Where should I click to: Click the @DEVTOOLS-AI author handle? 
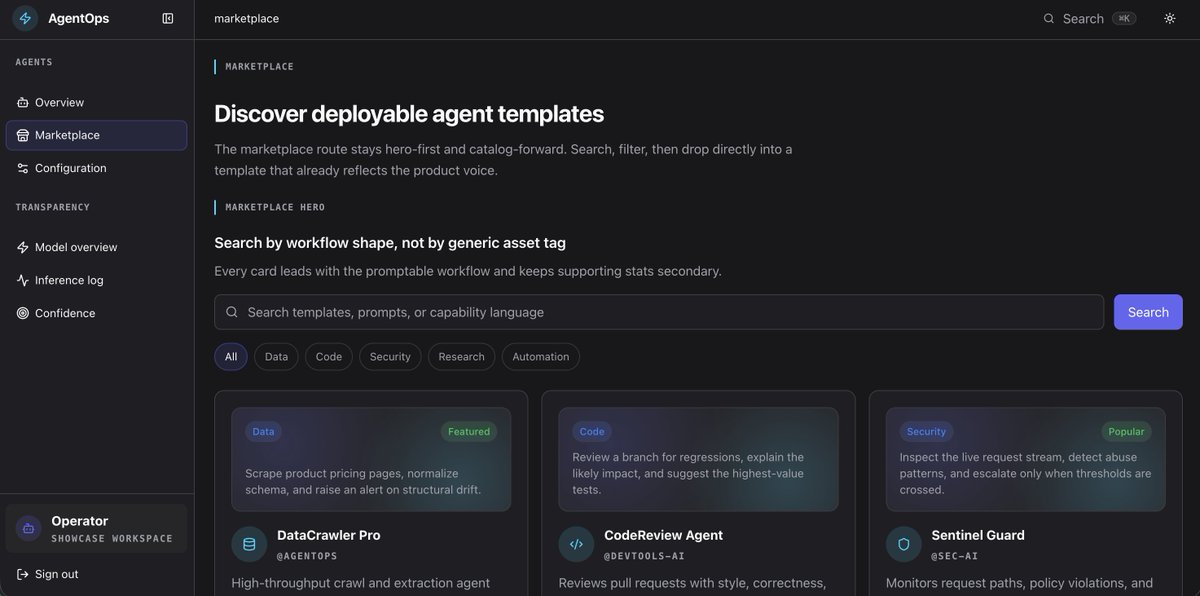pos(644,556)
